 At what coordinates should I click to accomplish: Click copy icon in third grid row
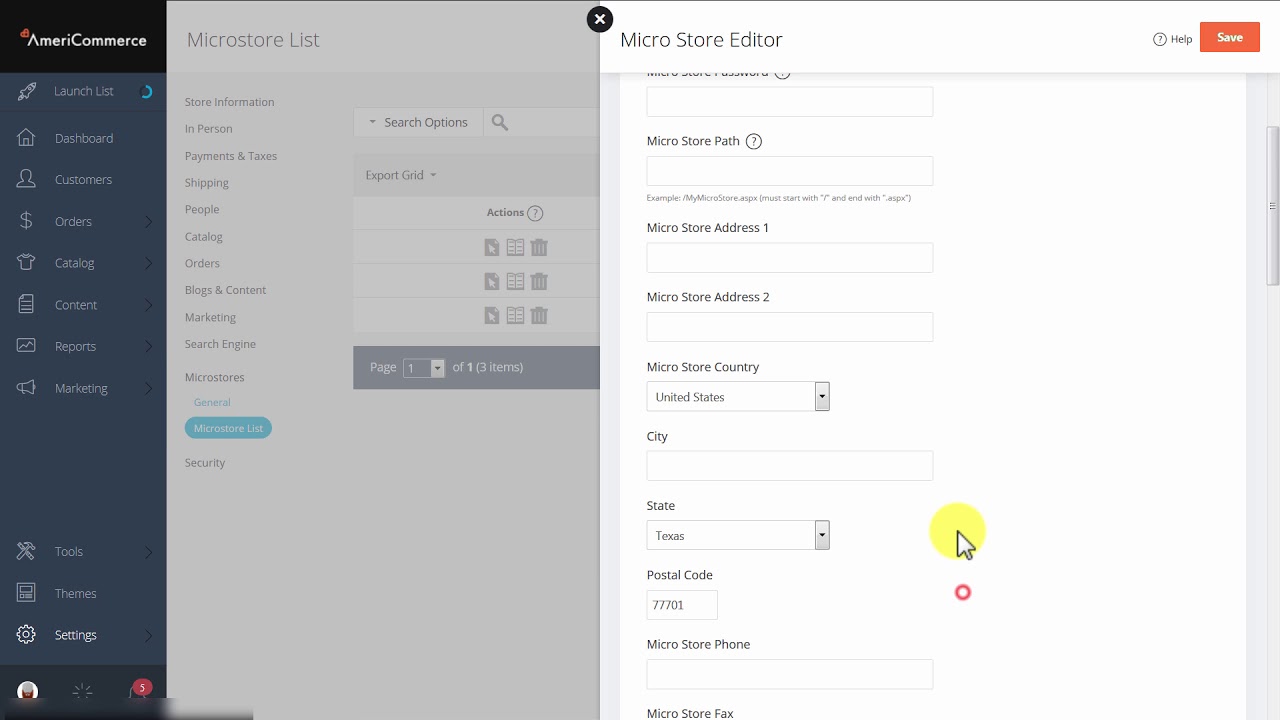[x=515, y=316]
